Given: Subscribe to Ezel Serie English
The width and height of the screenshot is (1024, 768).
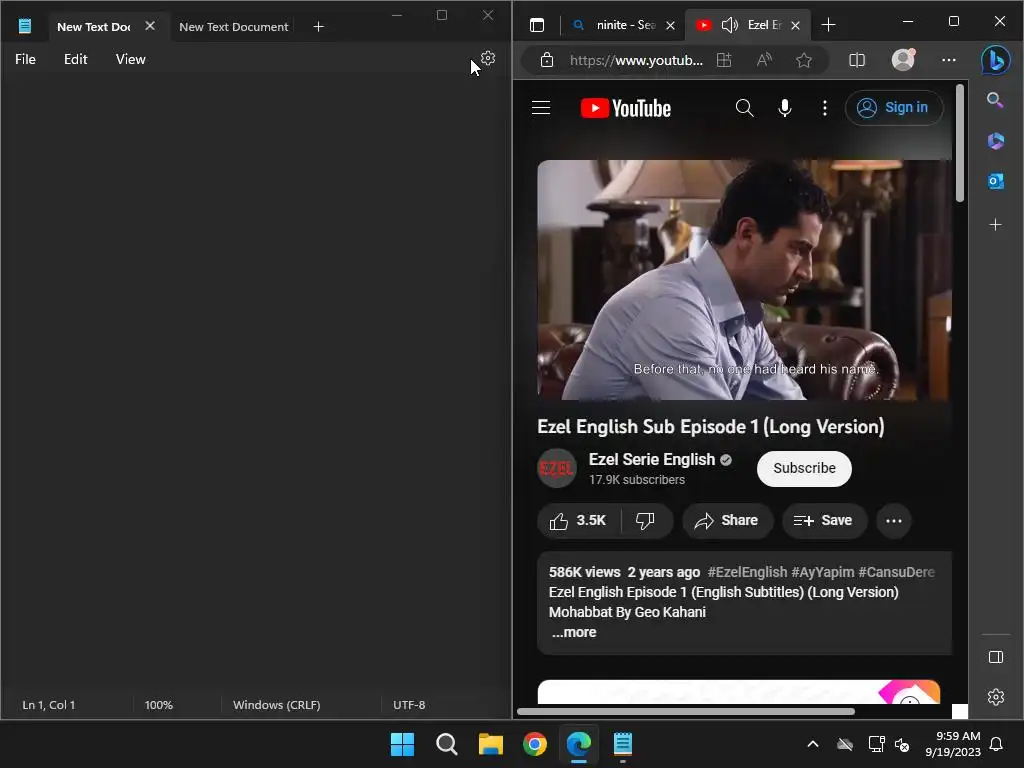Looking at the screenshot, I should [804, 468].
